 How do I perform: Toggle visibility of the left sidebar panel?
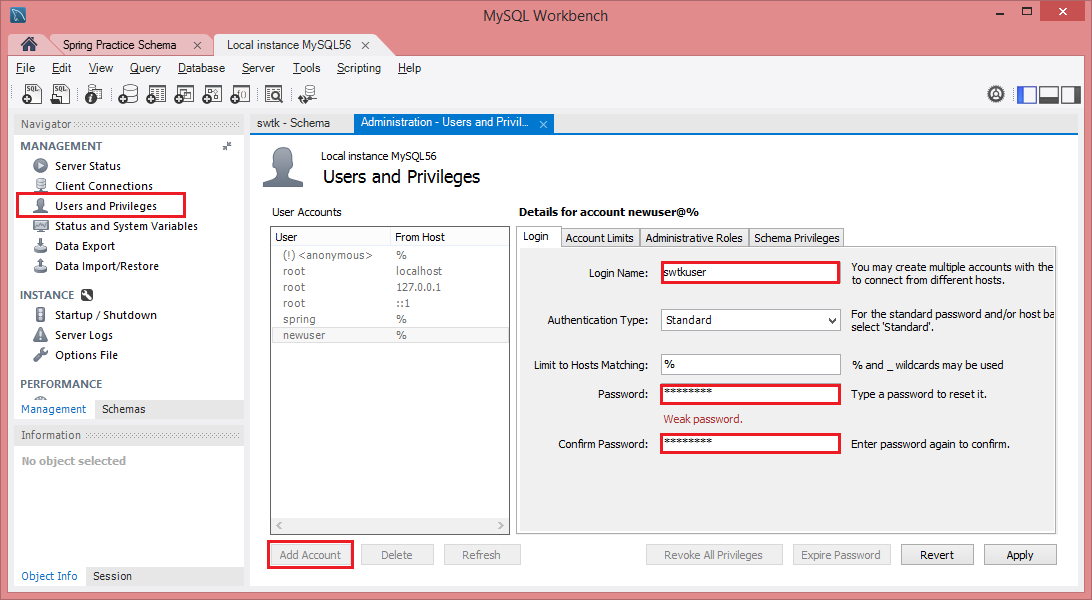pyautogui.click(x=1026, y=93)
